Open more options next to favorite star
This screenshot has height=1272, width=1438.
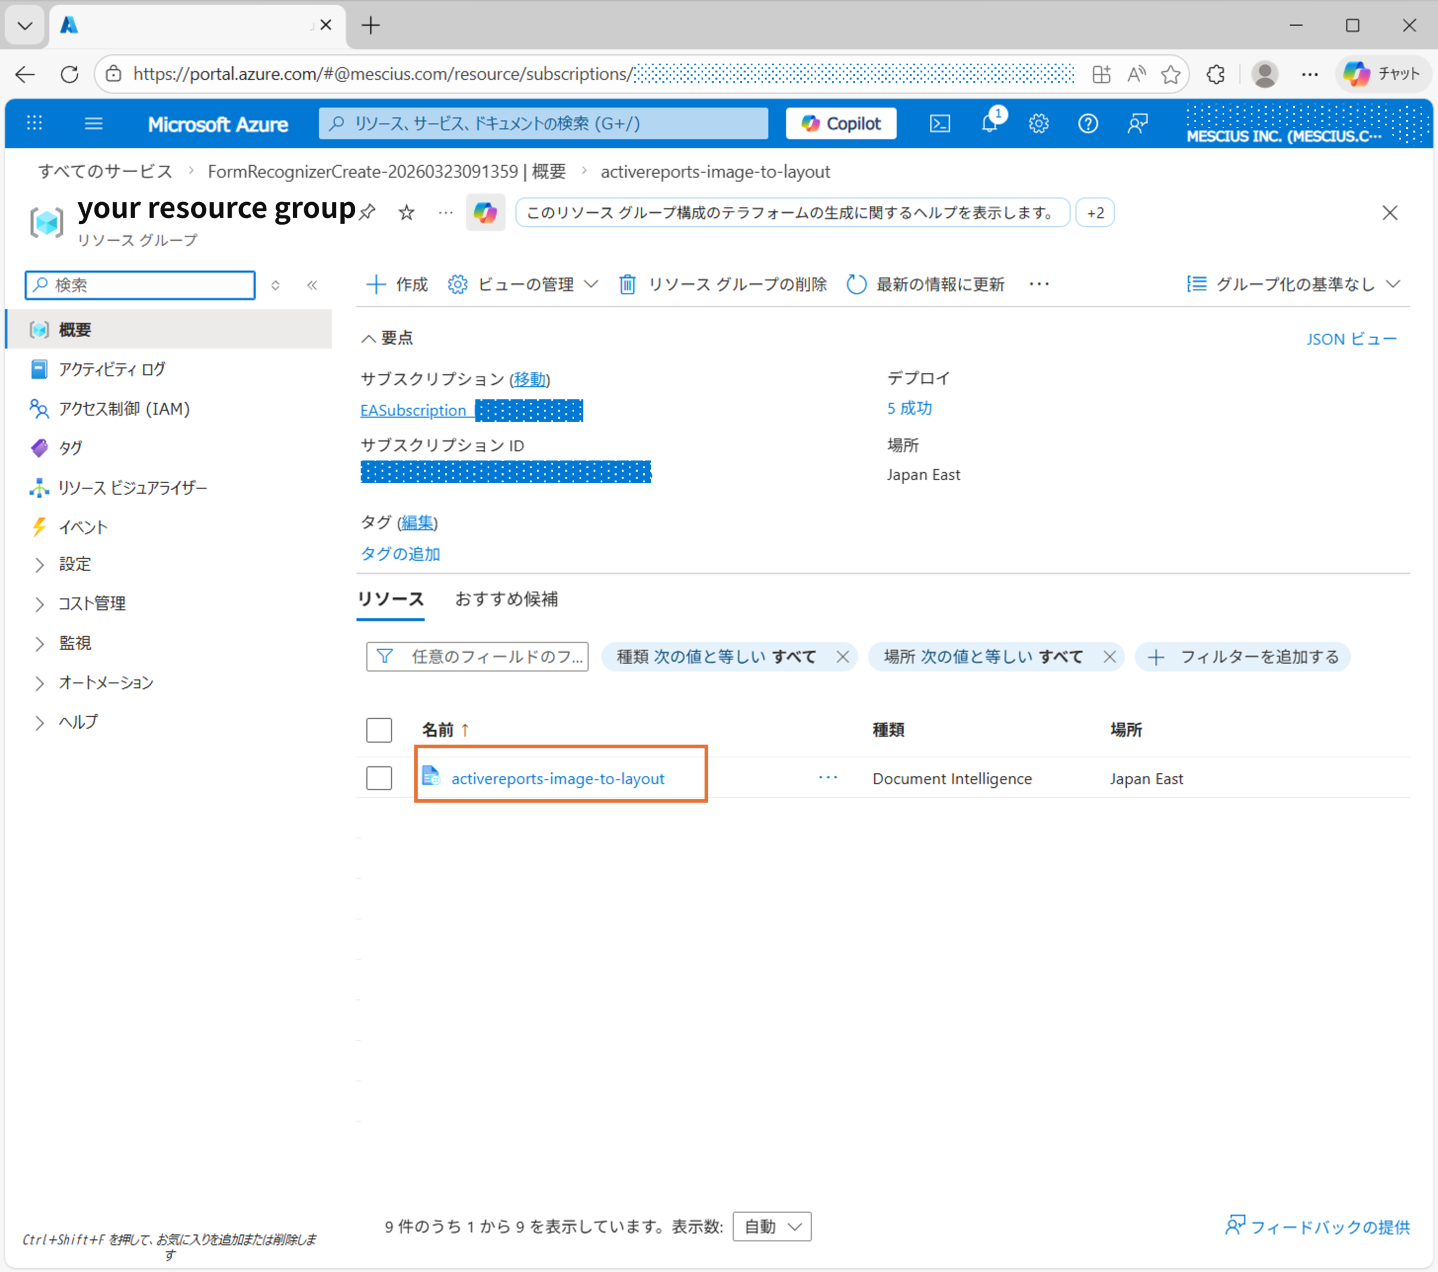click(446, 212)
